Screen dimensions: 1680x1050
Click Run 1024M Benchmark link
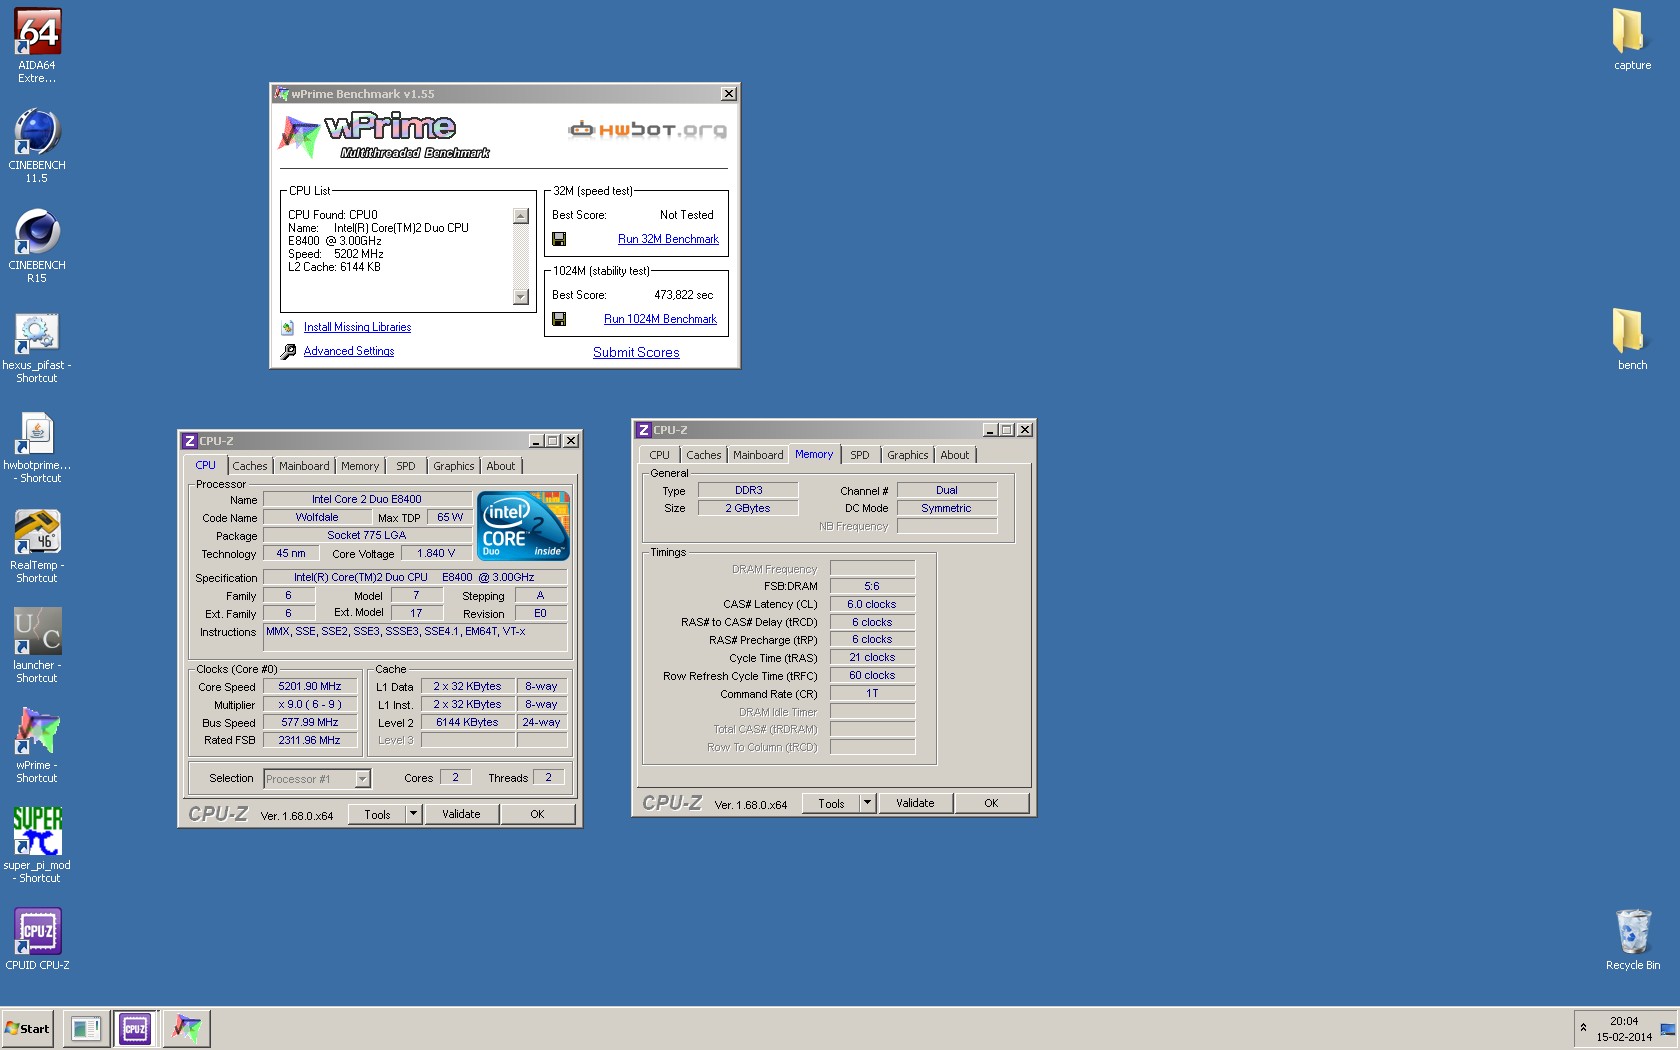point(660,319)
